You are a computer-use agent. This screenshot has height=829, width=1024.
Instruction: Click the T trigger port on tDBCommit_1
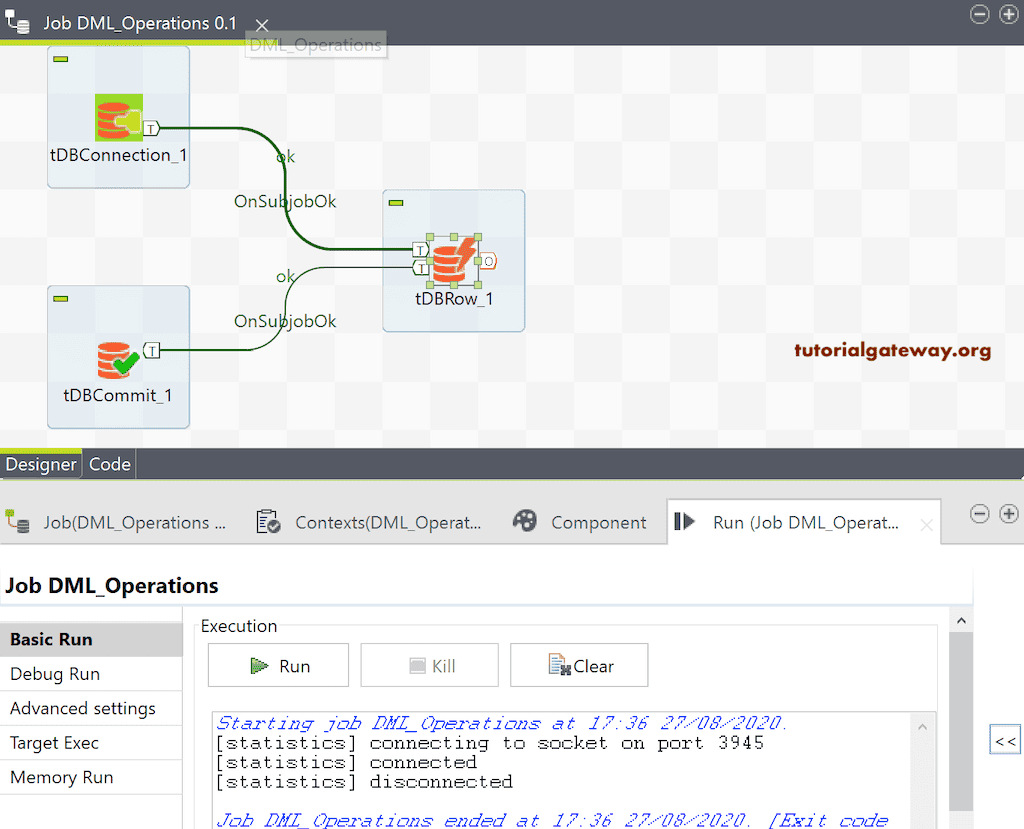(152, 350)
